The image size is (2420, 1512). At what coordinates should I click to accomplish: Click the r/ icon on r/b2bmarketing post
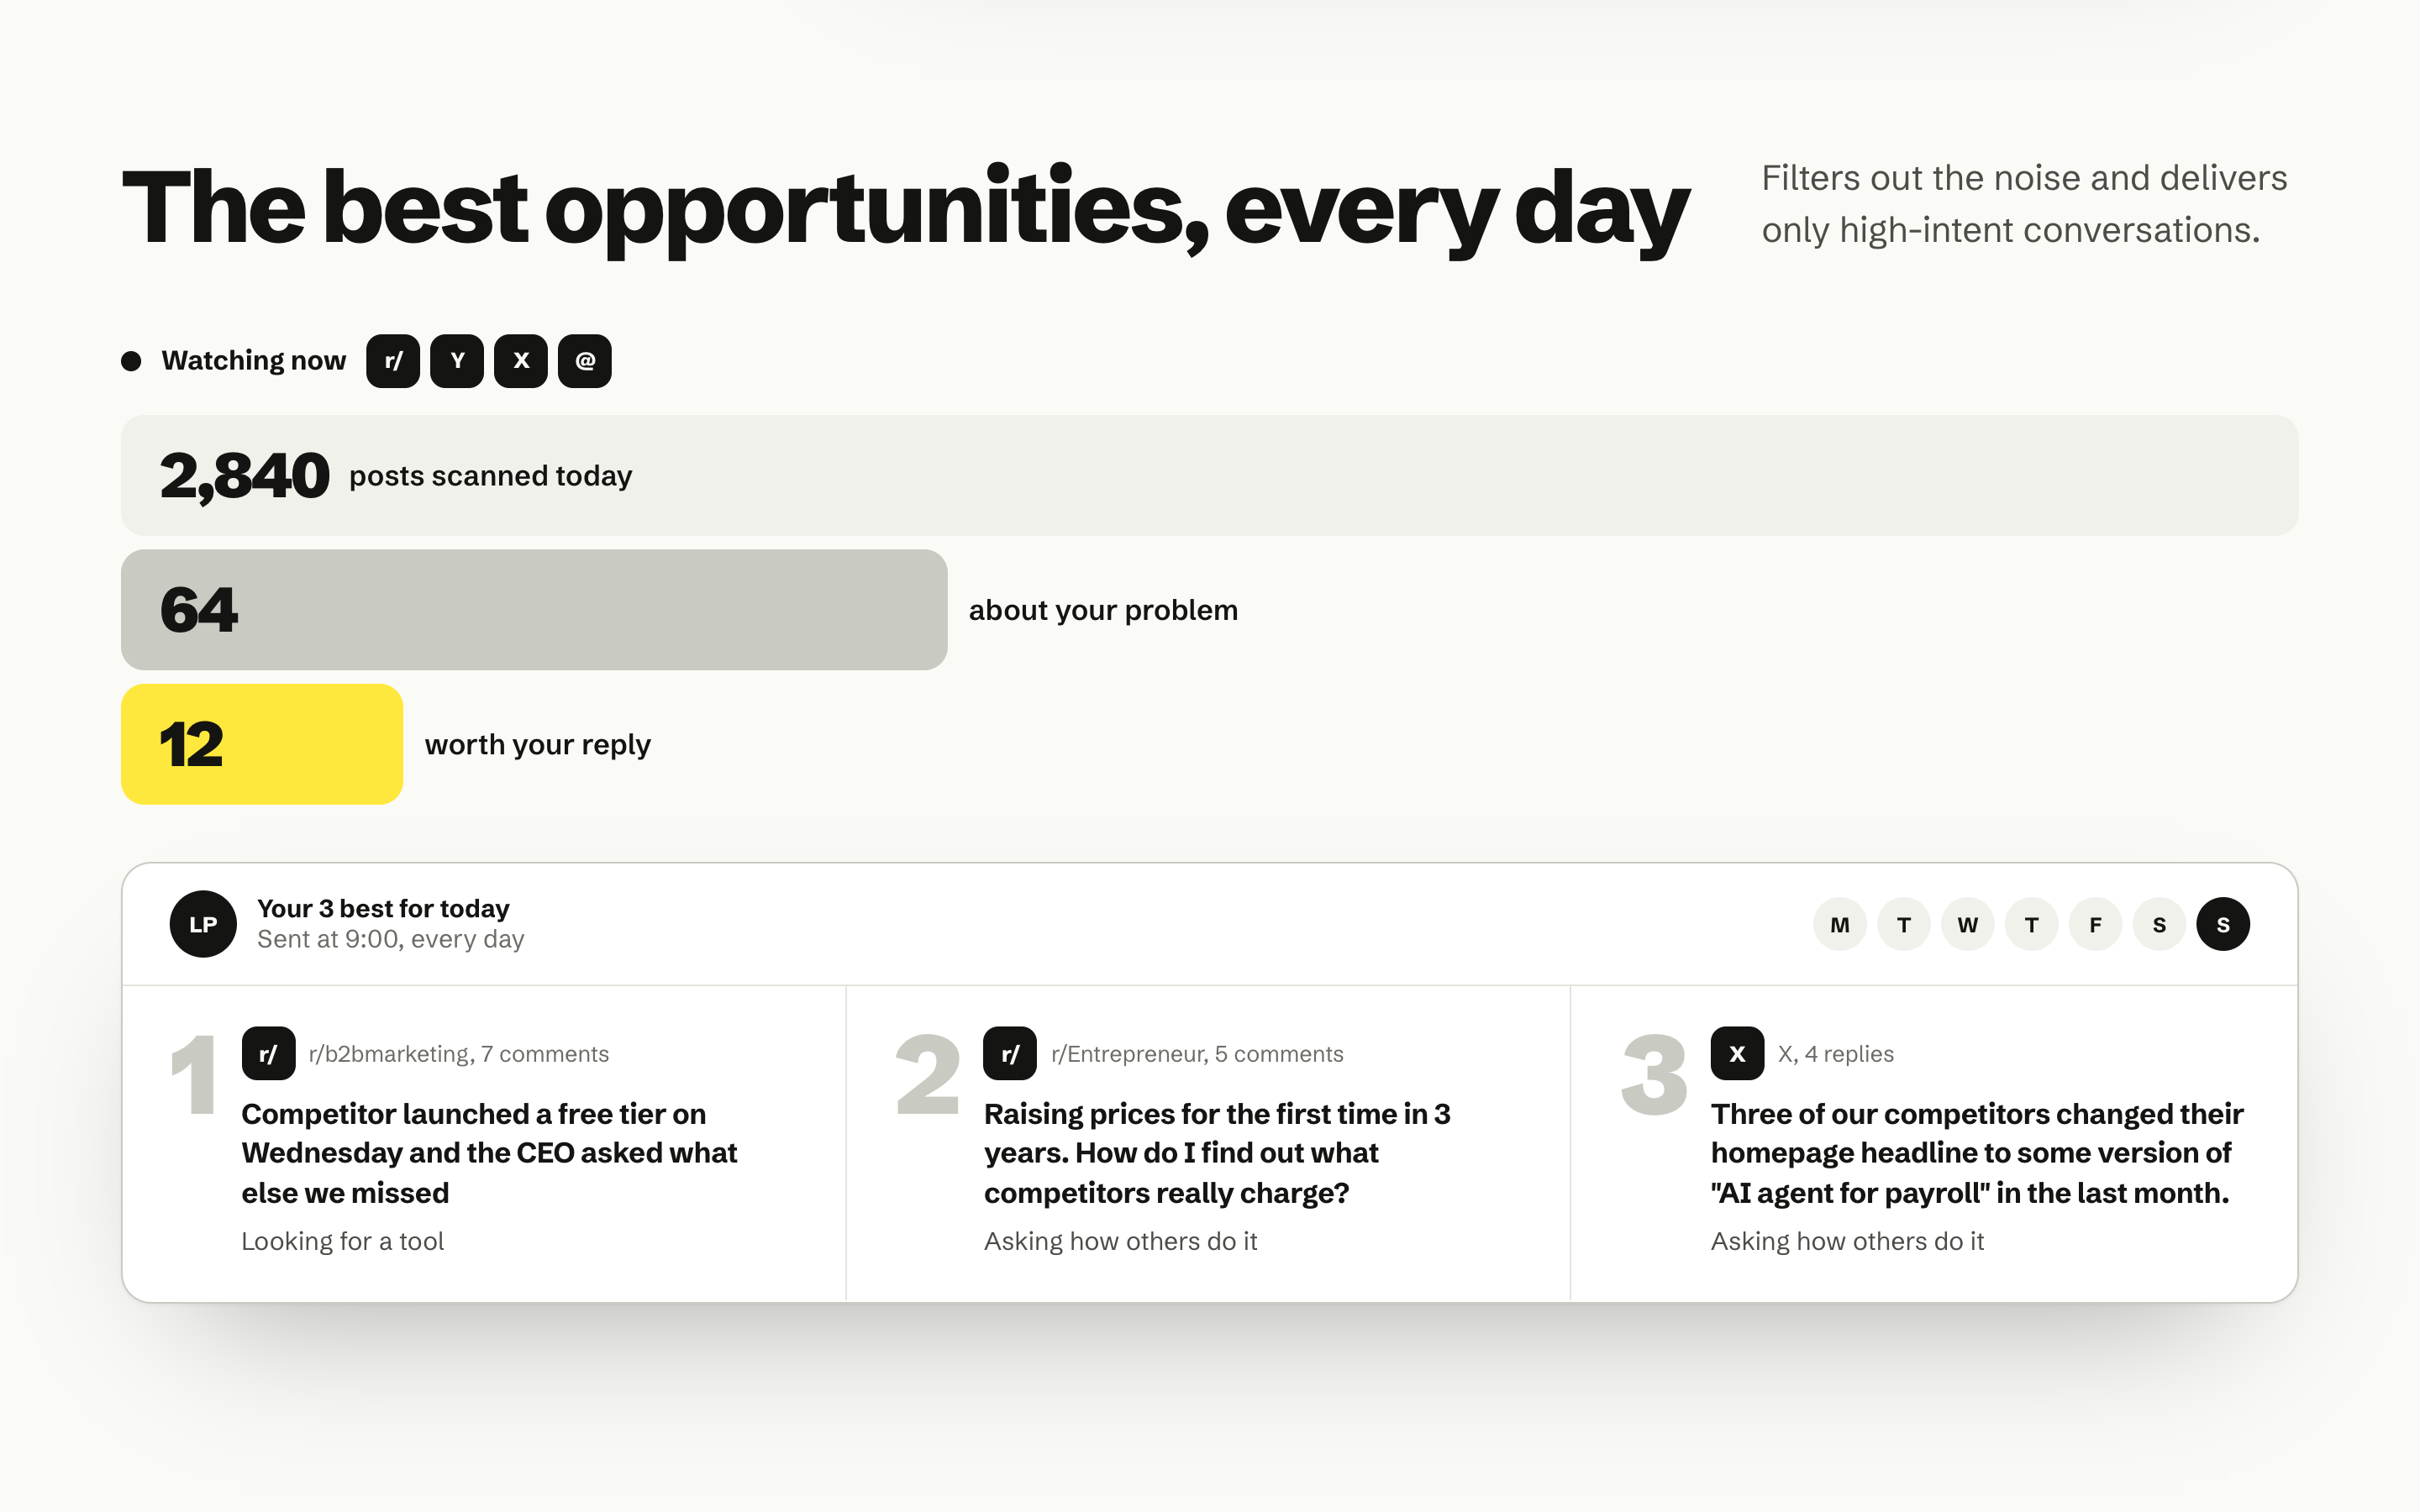point(268,1053)
